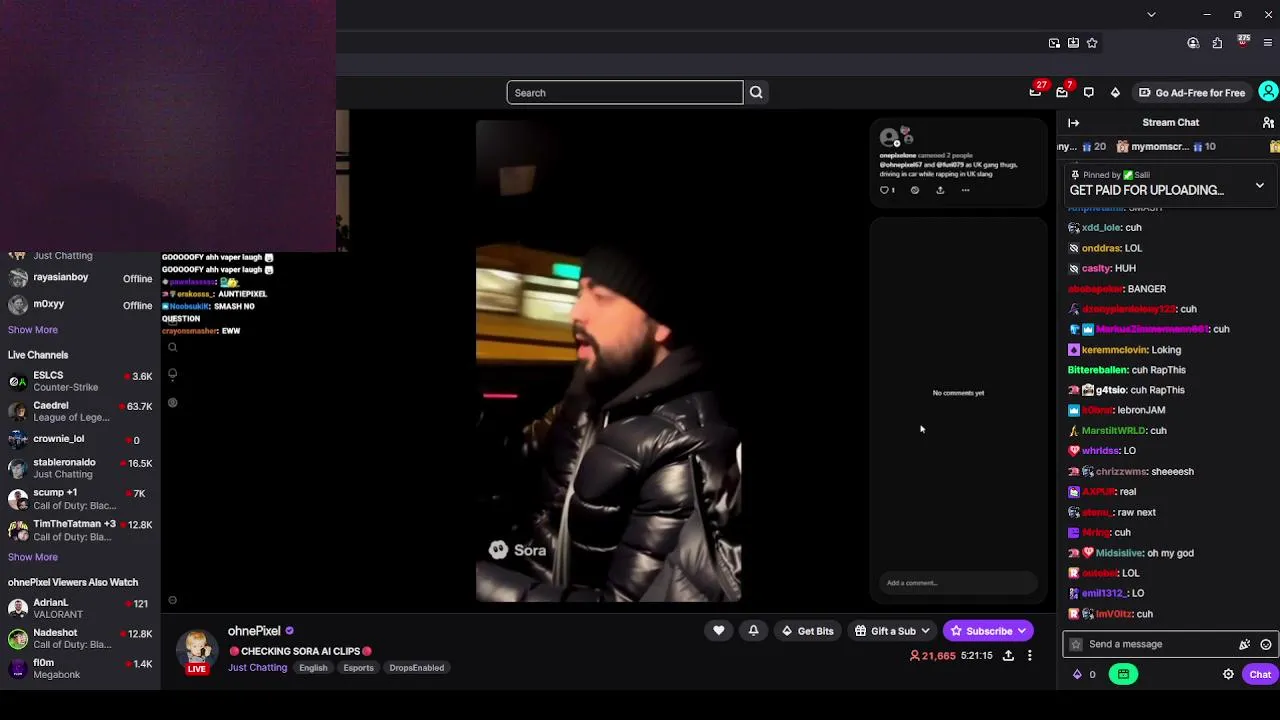
Task: Open offline m0xyy channel
Action: coord(80,305)
